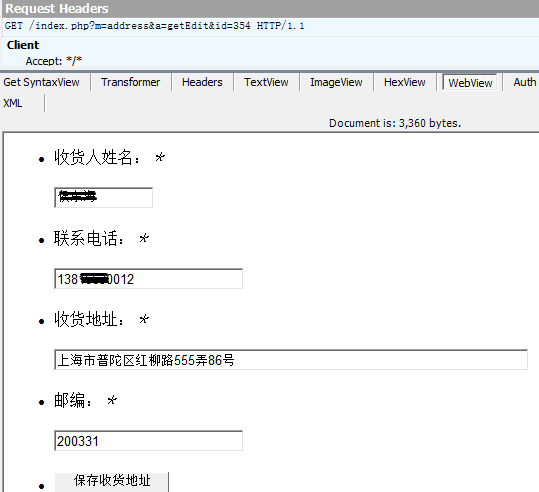Click the Request Headers title bar
This screenshot has height=492, width=539.
click(270, 9)
